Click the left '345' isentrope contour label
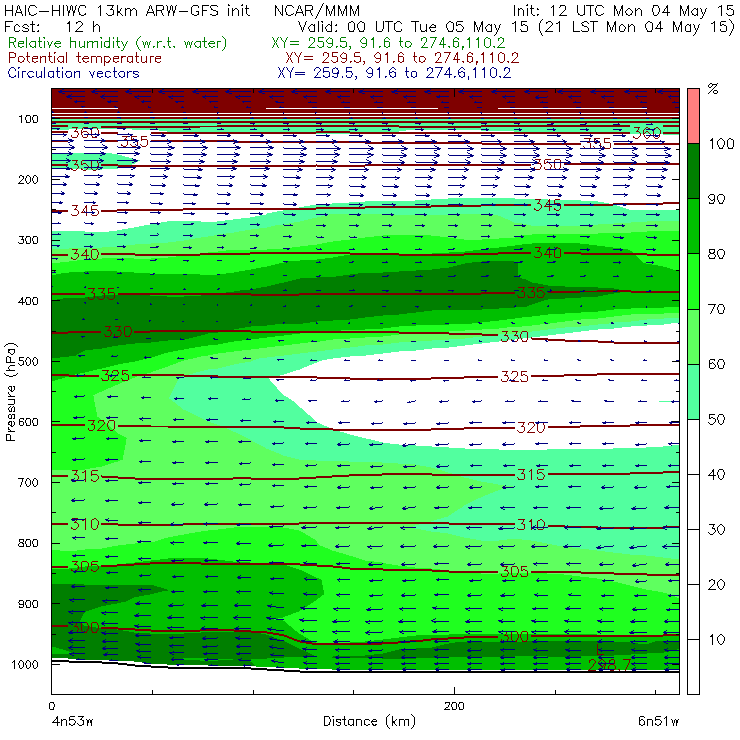 pos(85,210)
